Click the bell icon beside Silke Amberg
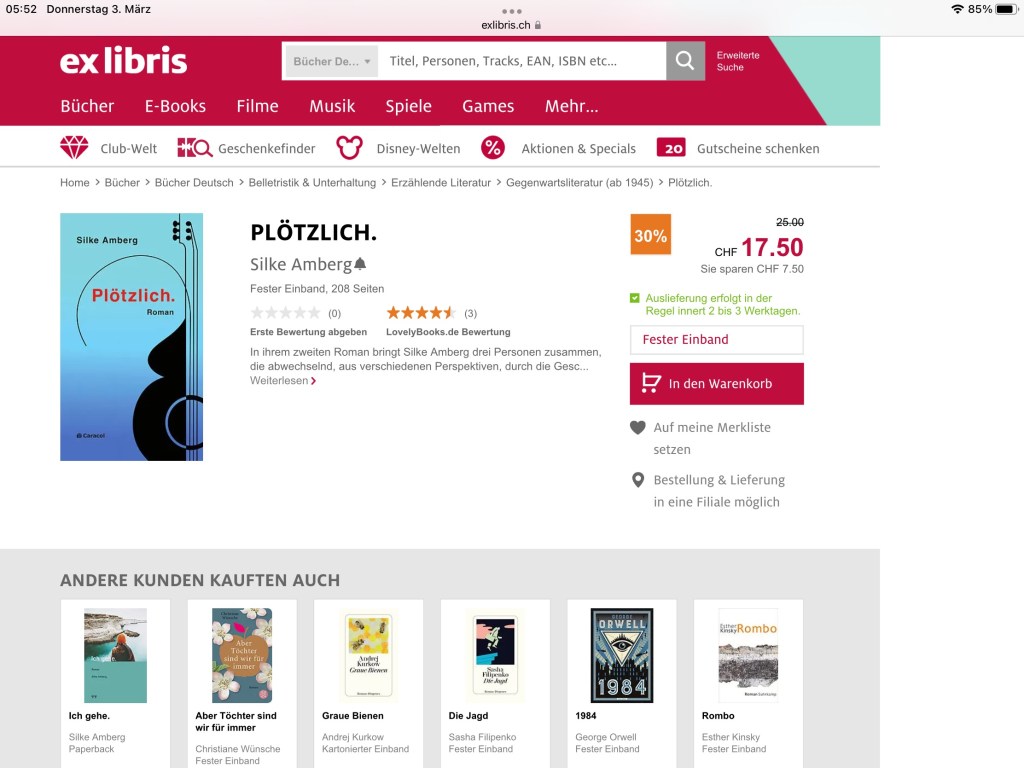This screenshot has height=768, width=1024. (x=360, y=264)
